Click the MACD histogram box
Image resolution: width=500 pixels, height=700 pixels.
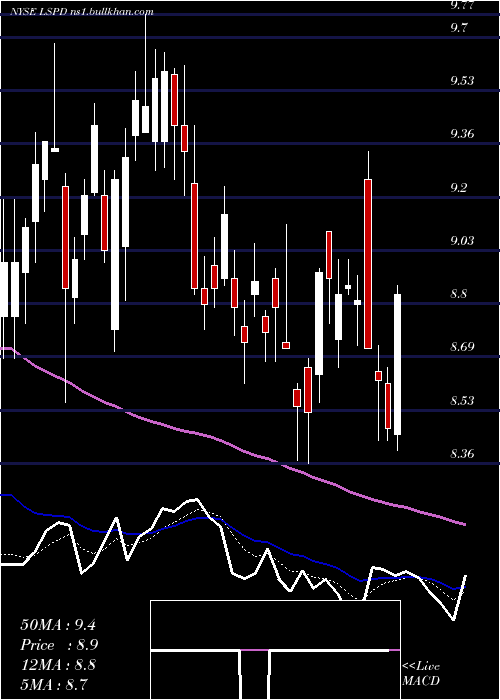pos(275,650)
